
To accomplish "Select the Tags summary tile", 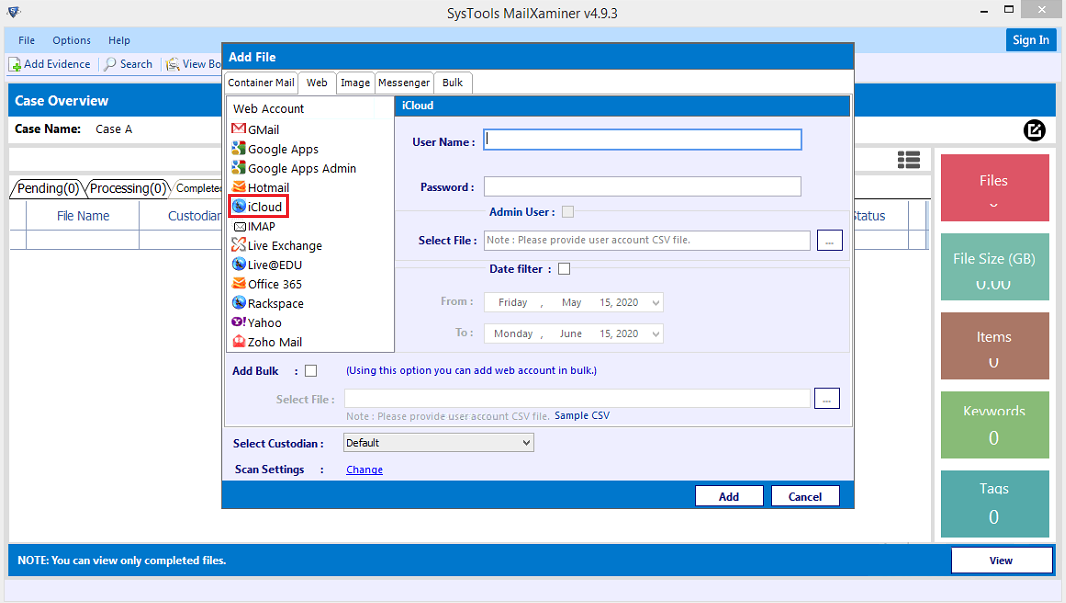I will click(995, 504).
